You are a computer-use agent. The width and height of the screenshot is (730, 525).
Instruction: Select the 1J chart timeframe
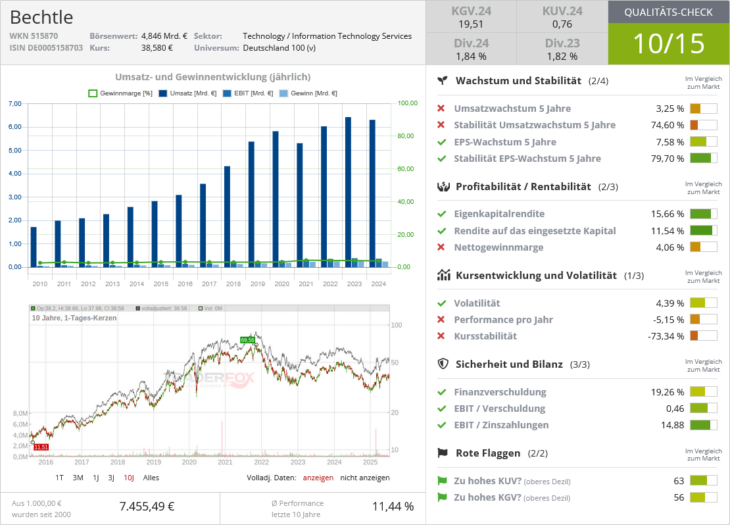coord(96,478)
